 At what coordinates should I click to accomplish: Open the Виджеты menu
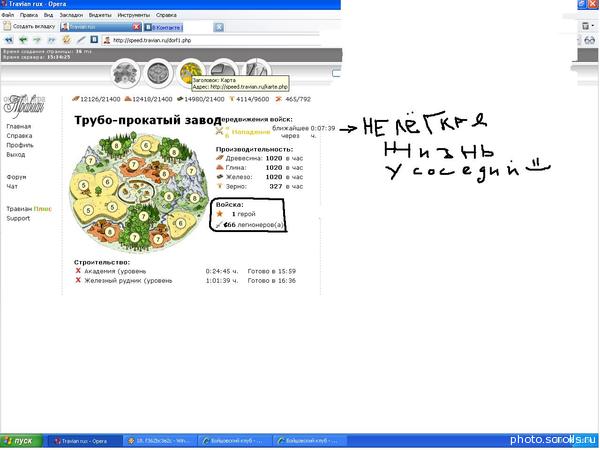pyautogui.click(x=100, y=15)
